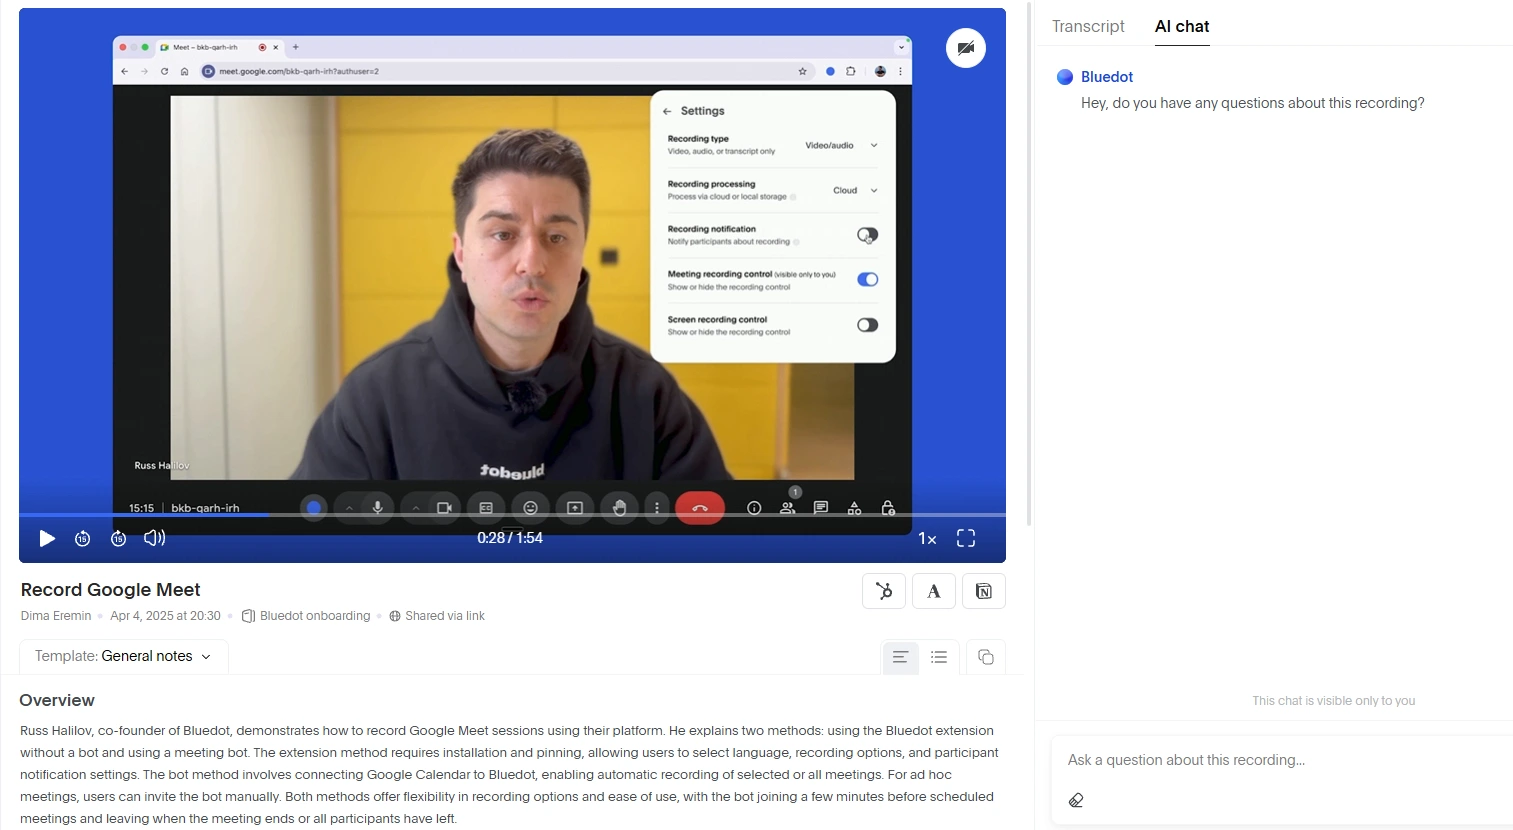This screenshot has height=830, width=1513.
Task: Click the Bluedot chat avatar icon
Action: click(1065, 77)
